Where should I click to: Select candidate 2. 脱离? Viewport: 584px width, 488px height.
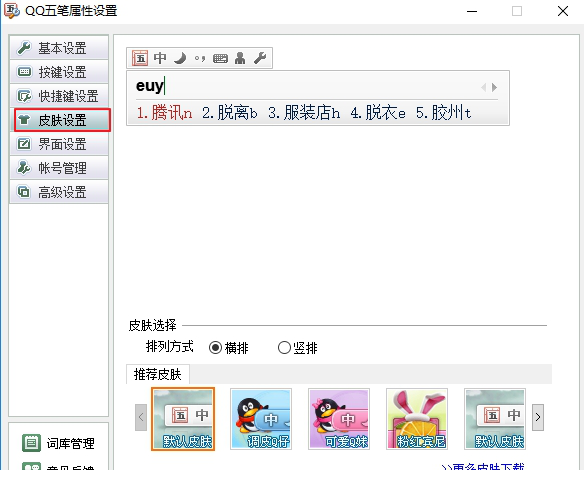[x=230, y=113]
